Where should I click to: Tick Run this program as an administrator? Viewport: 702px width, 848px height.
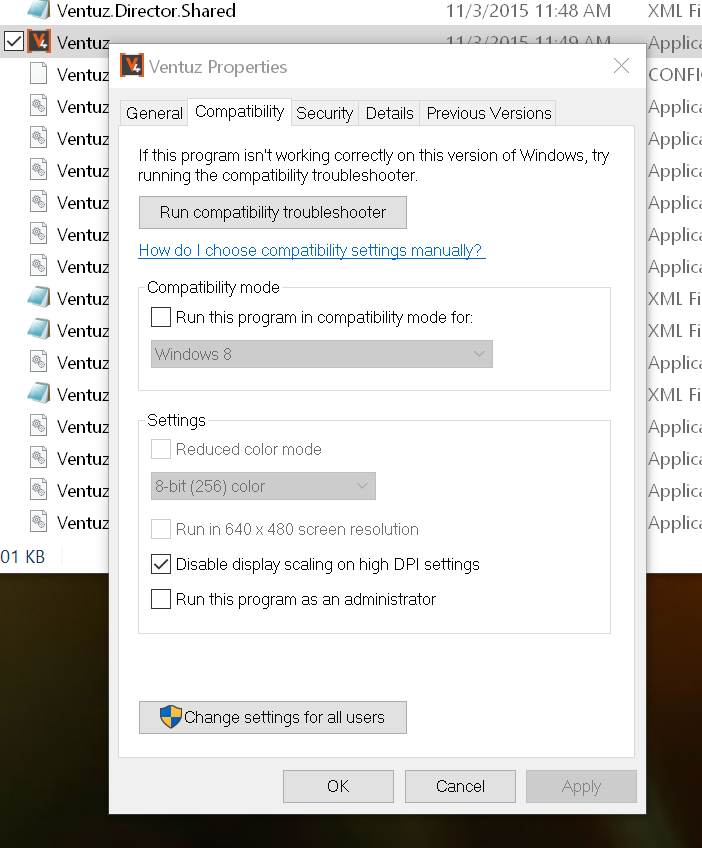[161, 599]
